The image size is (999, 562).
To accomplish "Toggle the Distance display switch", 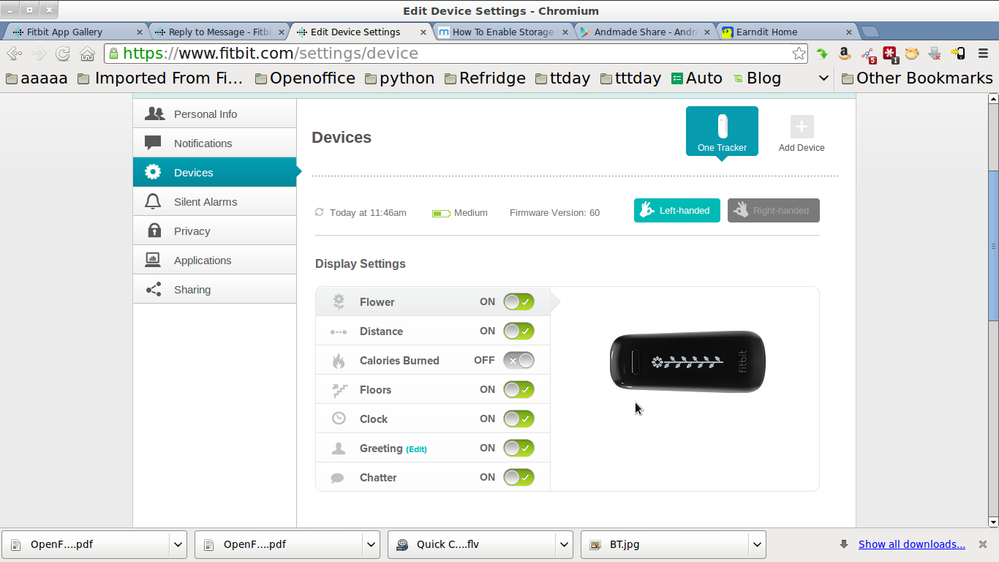I will (x=519, y=331).
